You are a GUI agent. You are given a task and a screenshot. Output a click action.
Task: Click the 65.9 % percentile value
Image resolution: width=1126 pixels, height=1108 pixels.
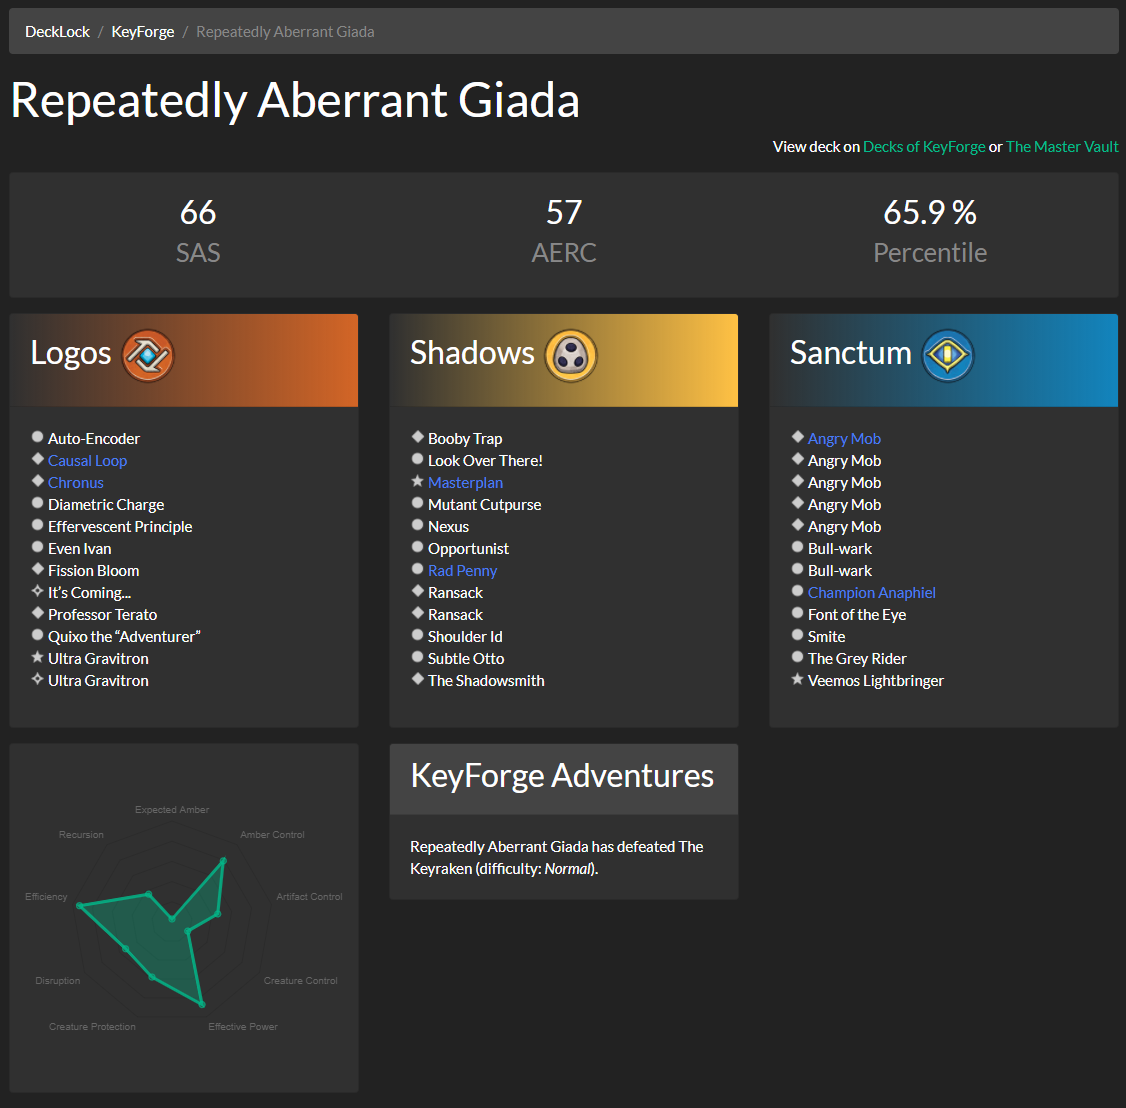[x=930, y=213]
